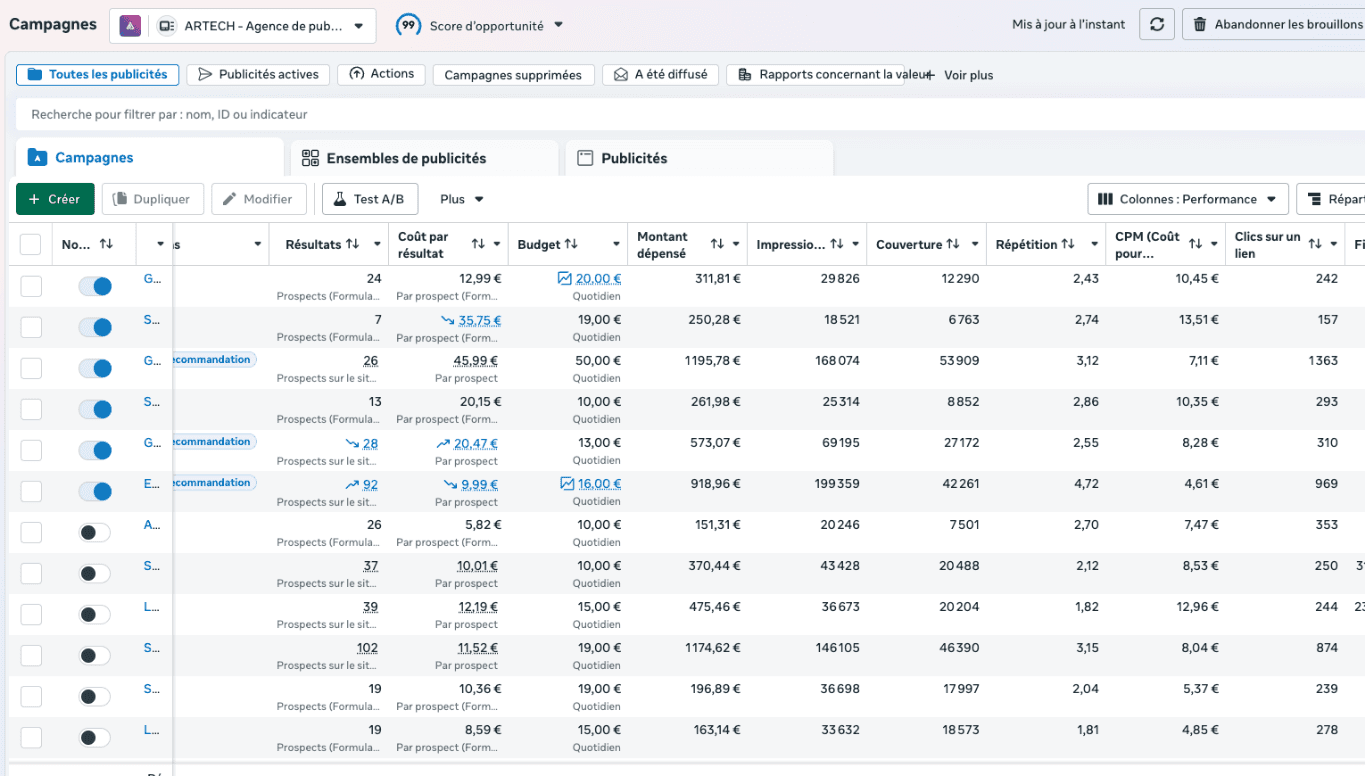Sort by Répétition column arrows

[1068, 244]
